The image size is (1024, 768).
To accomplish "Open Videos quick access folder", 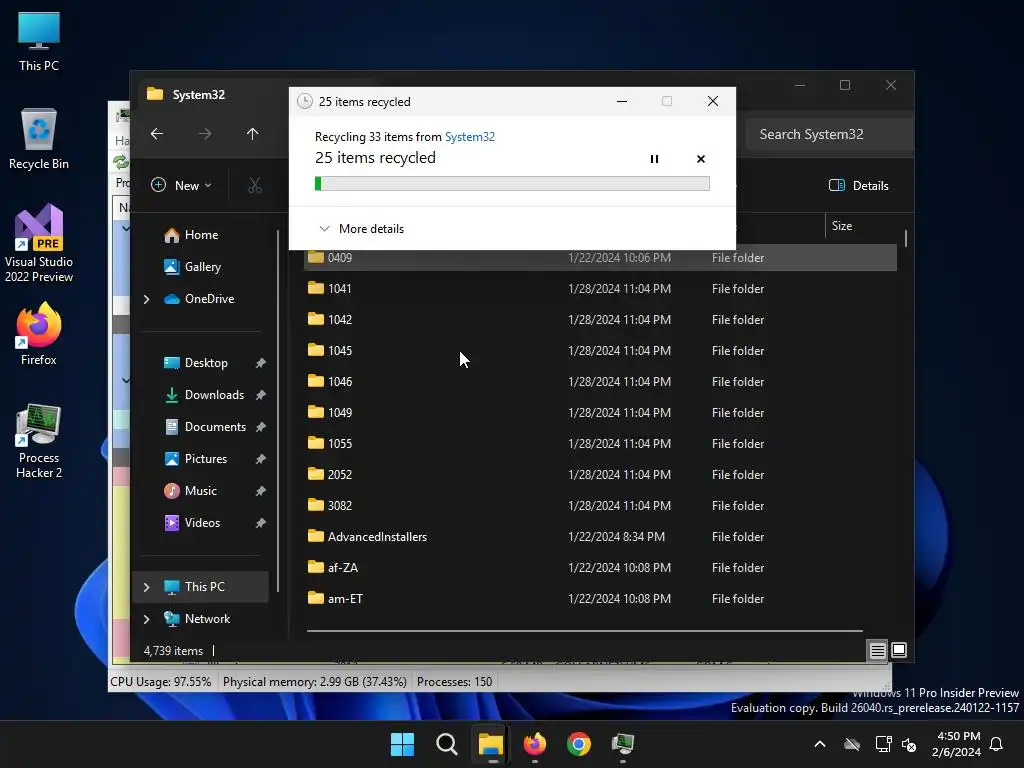I will pyautogui.click(x=191, y=523).
